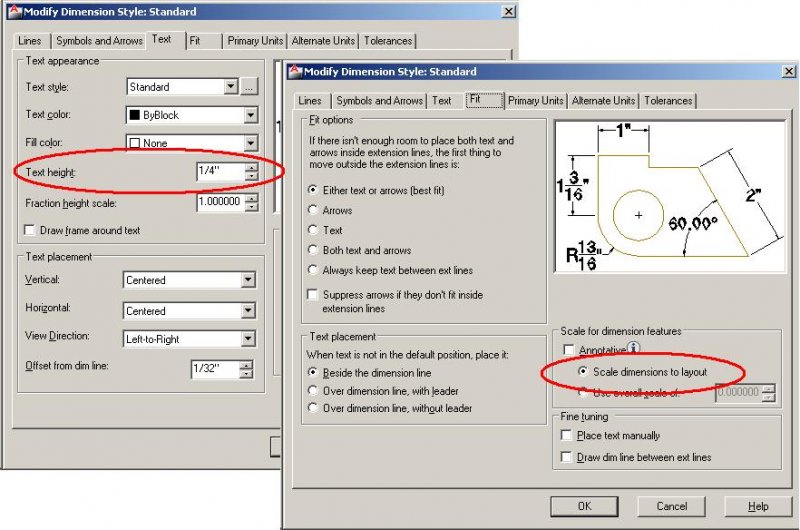
Task: Click the black ByBlock color swatch
Action: click(135, 115)
